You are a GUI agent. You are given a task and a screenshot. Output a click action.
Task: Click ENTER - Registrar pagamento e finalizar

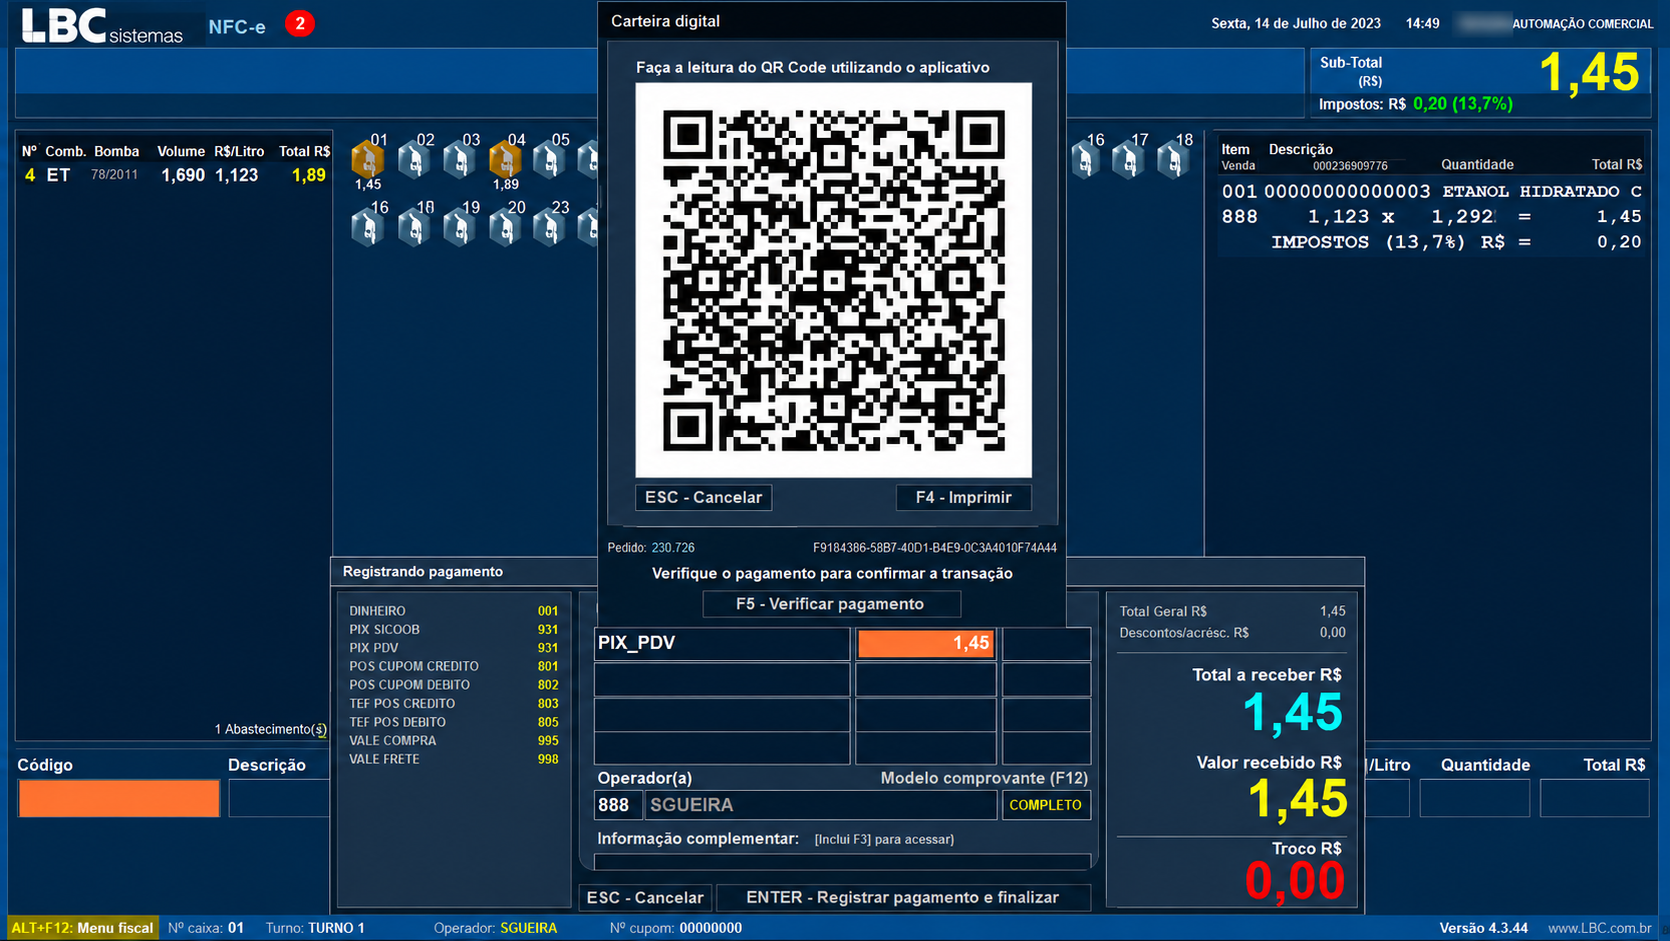coord(902,898)
